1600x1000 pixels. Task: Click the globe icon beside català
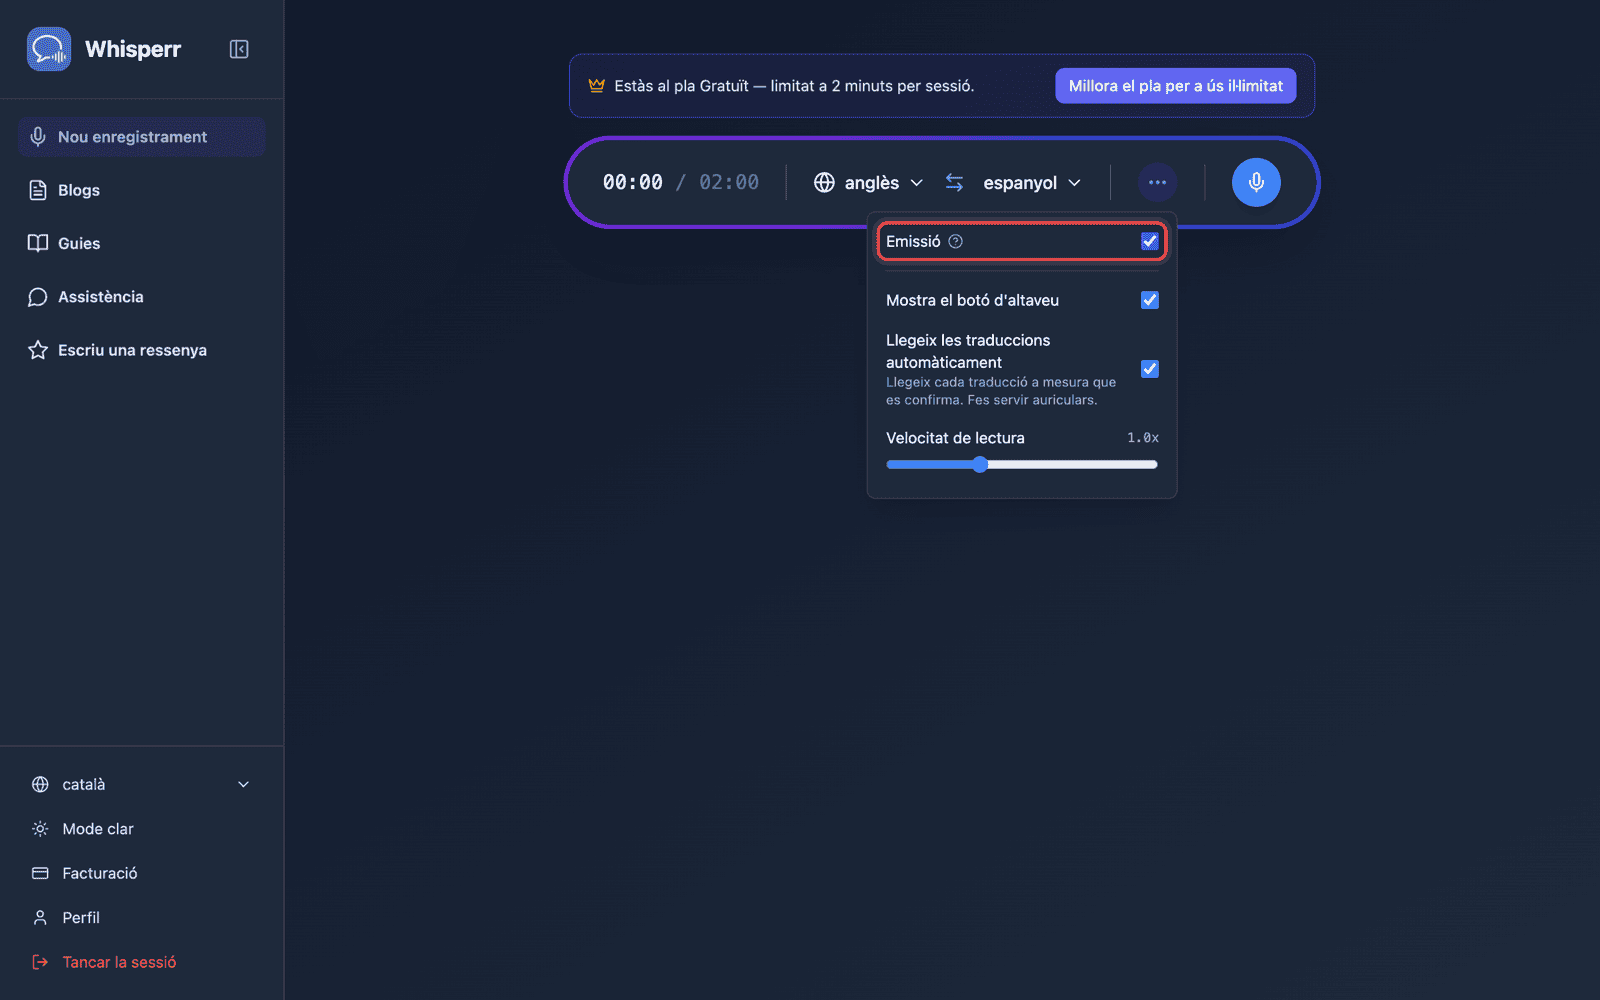40,785
